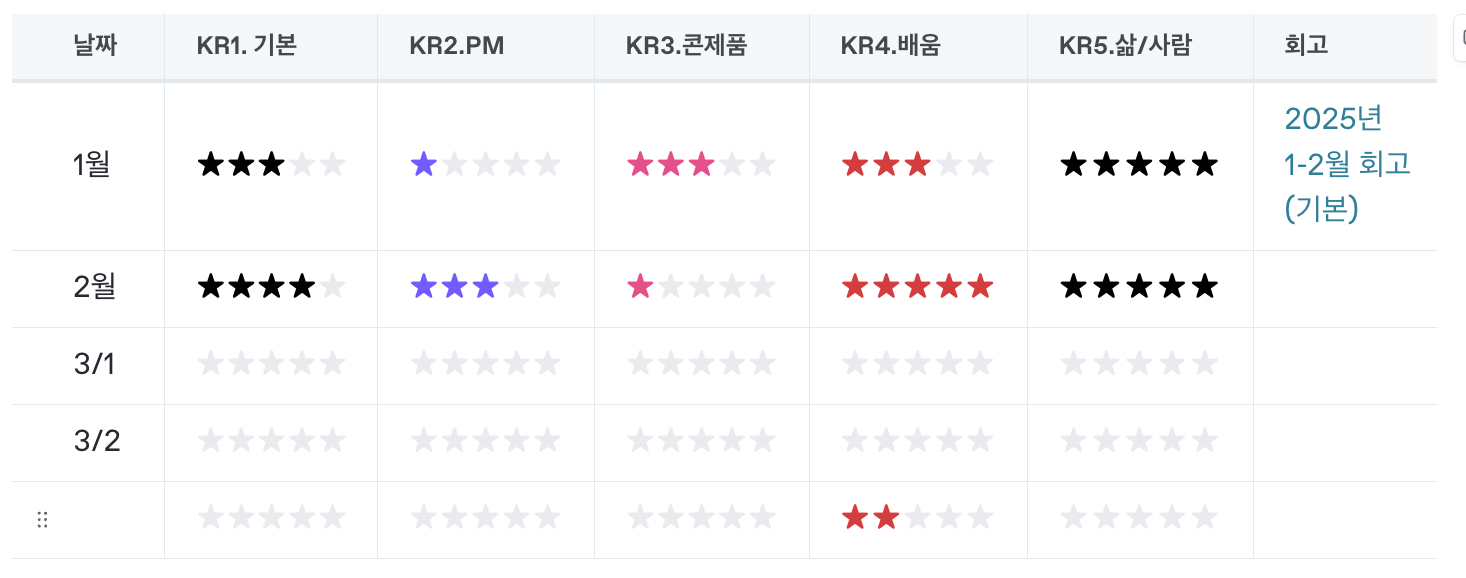Click third pink star in 1월 KR3.콘제품
This screenshot has height=578, width=1466.
point(701,164)
